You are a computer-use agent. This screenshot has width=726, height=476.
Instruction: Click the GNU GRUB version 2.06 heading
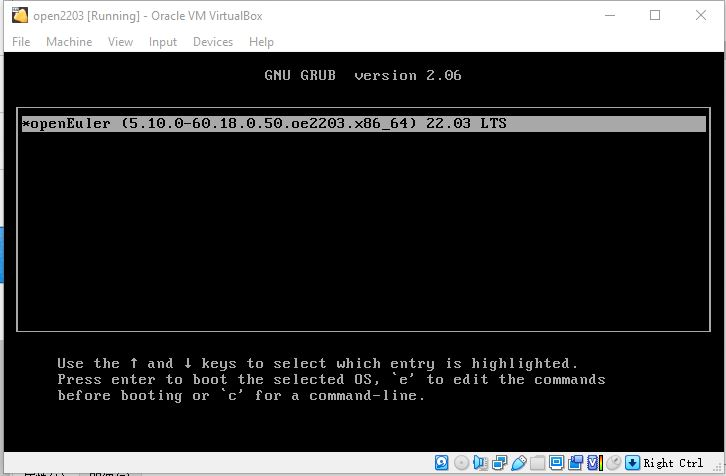click(x=363, y=75)
